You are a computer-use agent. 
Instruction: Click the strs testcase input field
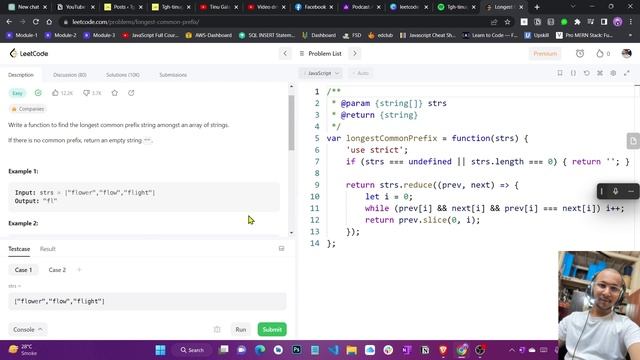(147, 301)
